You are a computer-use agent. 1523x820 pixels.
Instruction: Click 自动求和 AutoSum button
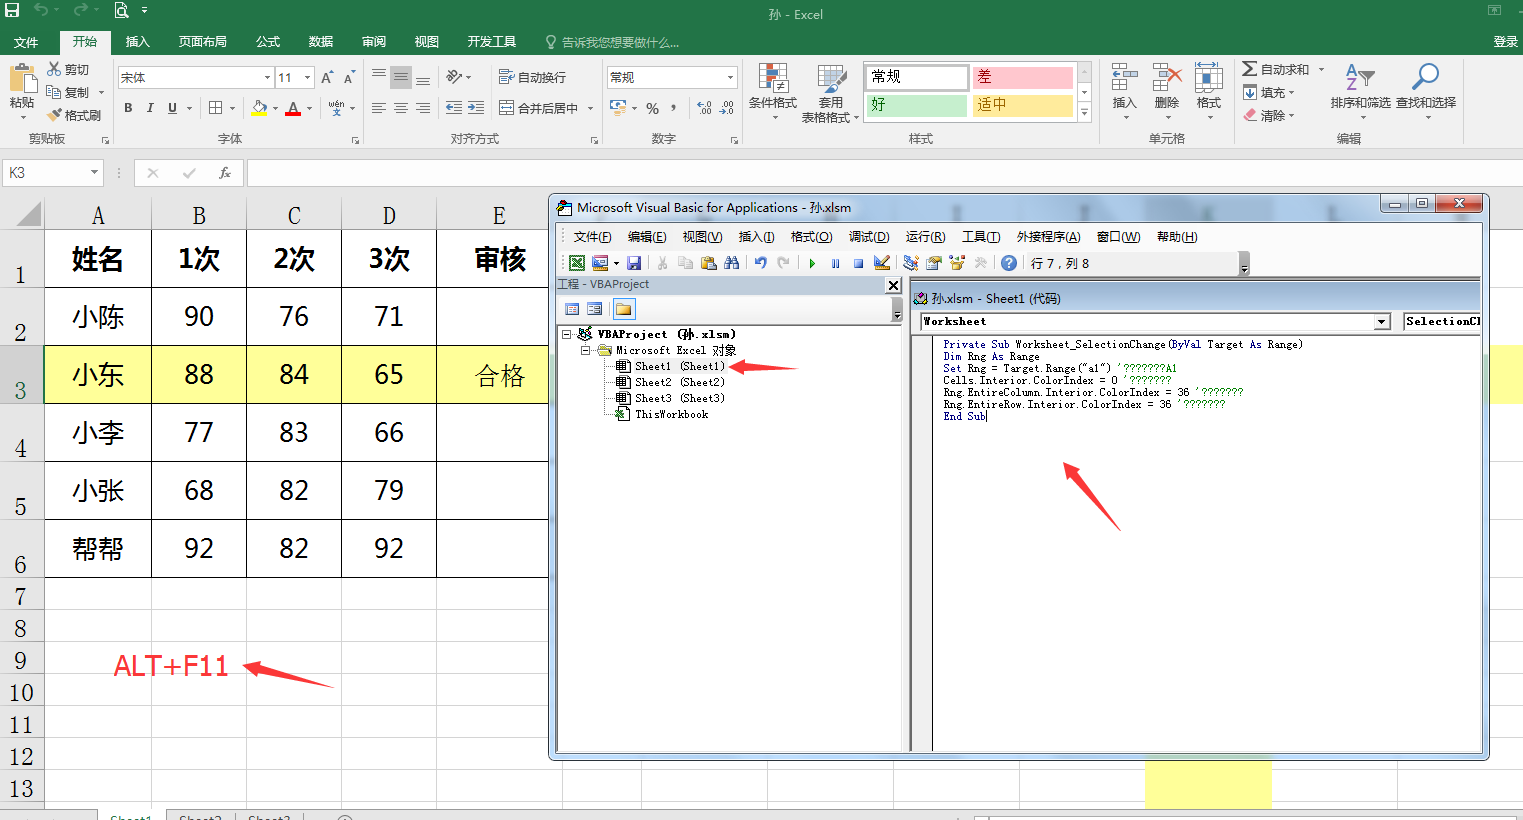1276,69
